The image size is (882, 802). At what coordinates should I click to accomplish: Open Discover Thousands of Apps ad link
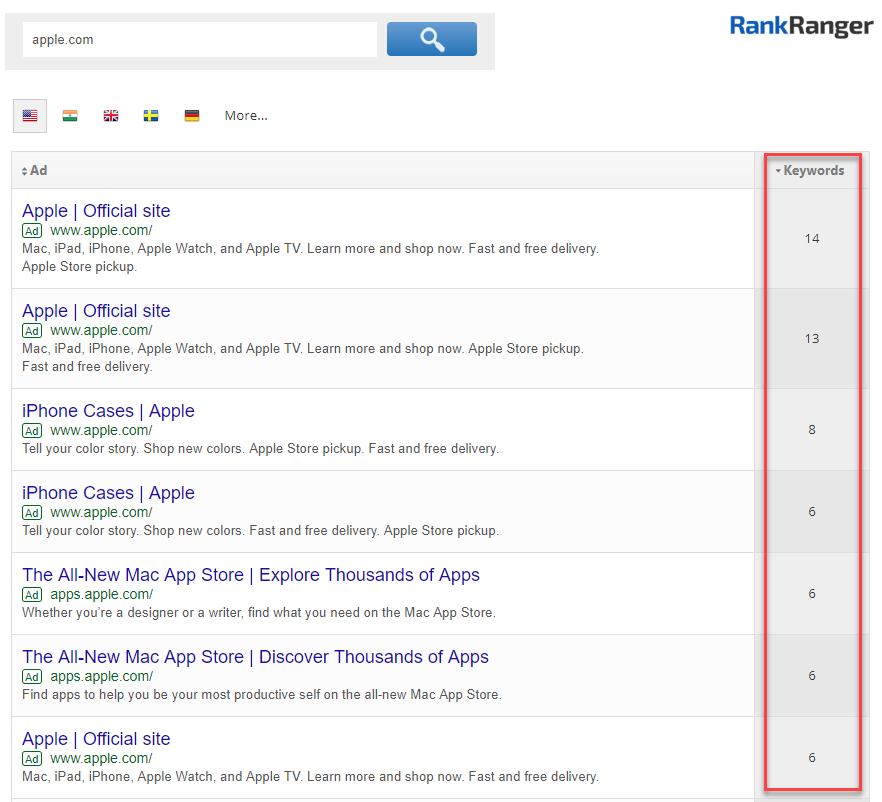pos(255,657)
